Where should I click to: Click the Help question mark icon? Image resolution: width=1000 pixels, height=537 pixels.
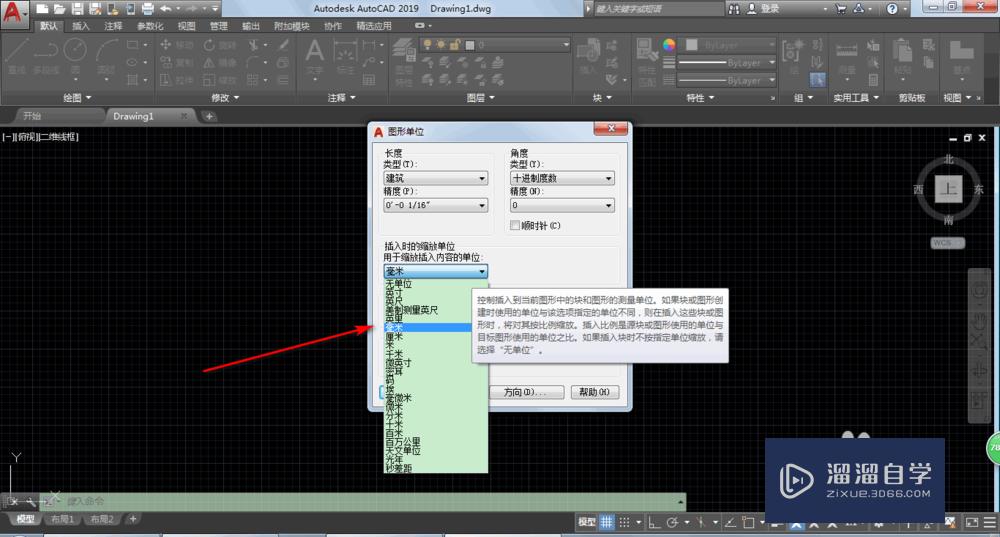pos(892,9)
